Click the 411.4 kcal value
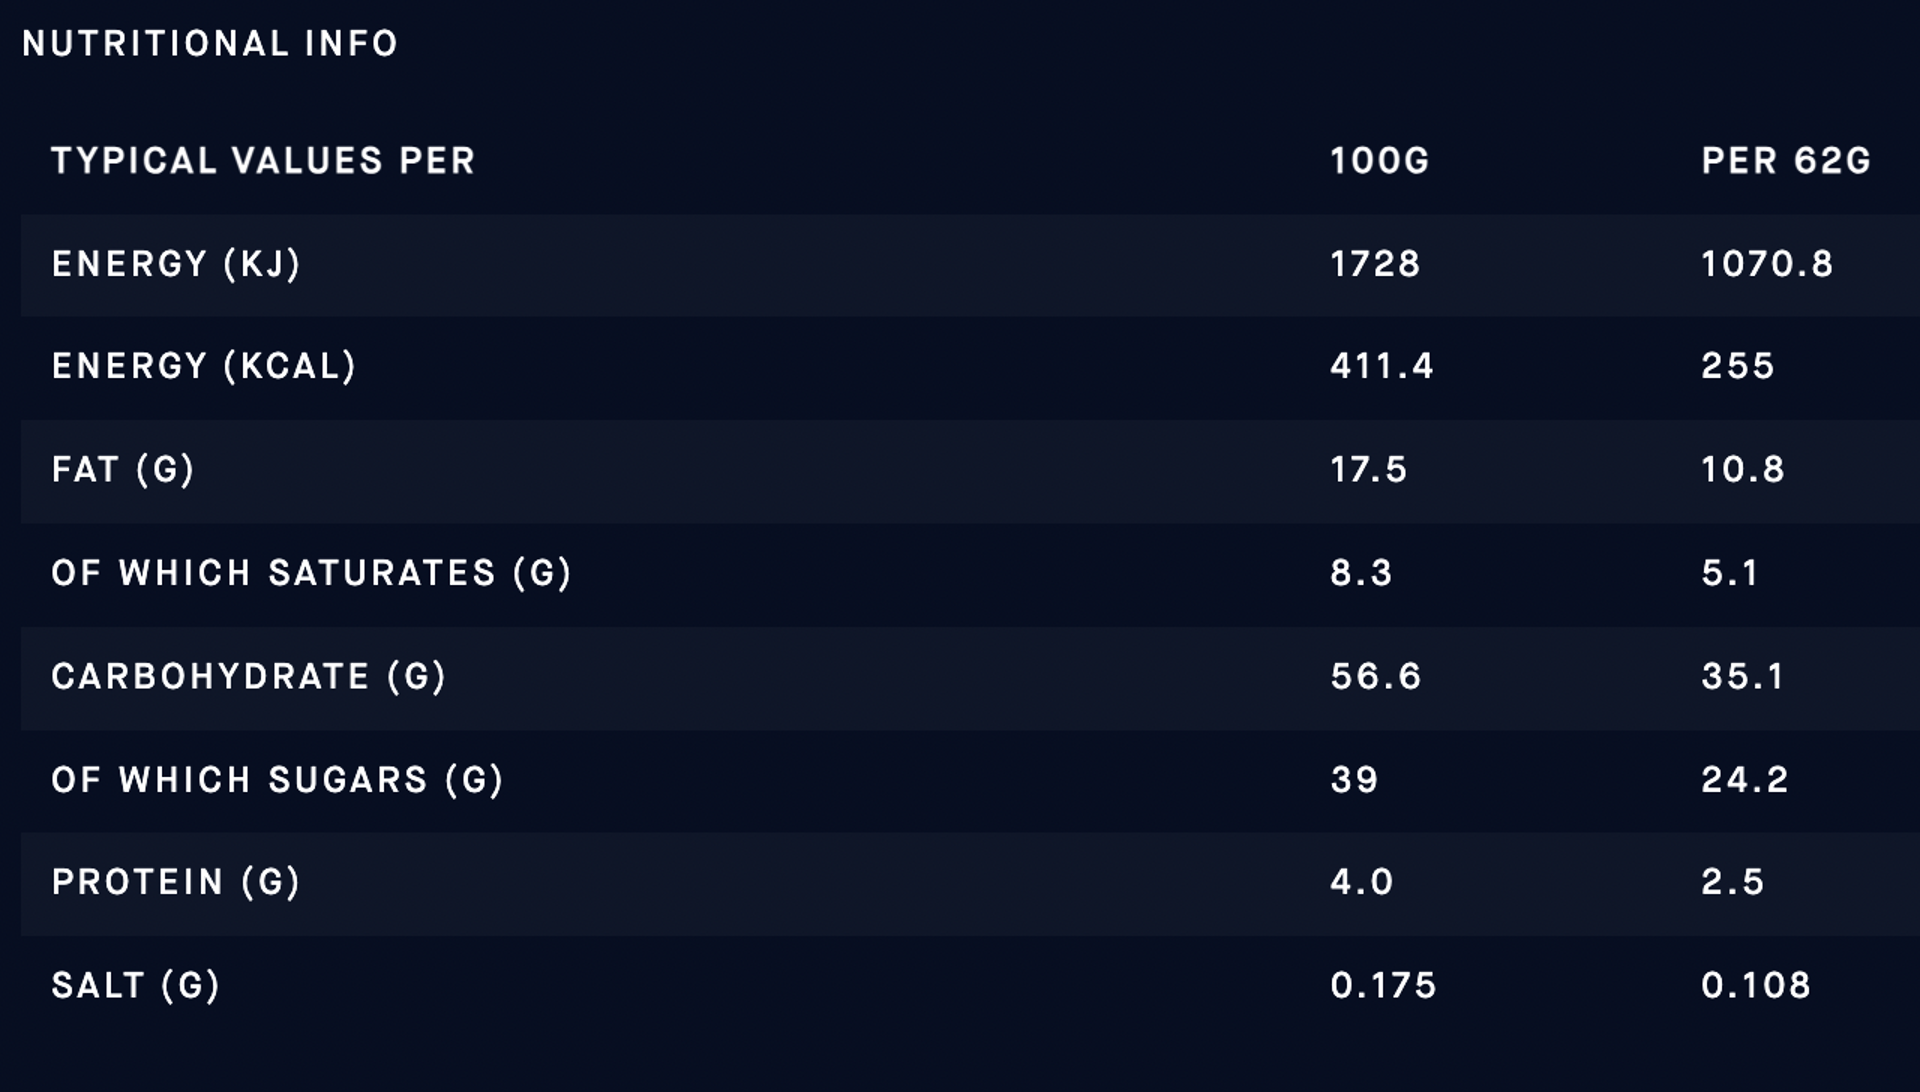Image resolution: width=1920 pixels, height=1092 pixels. click(x=1382, y=366)
